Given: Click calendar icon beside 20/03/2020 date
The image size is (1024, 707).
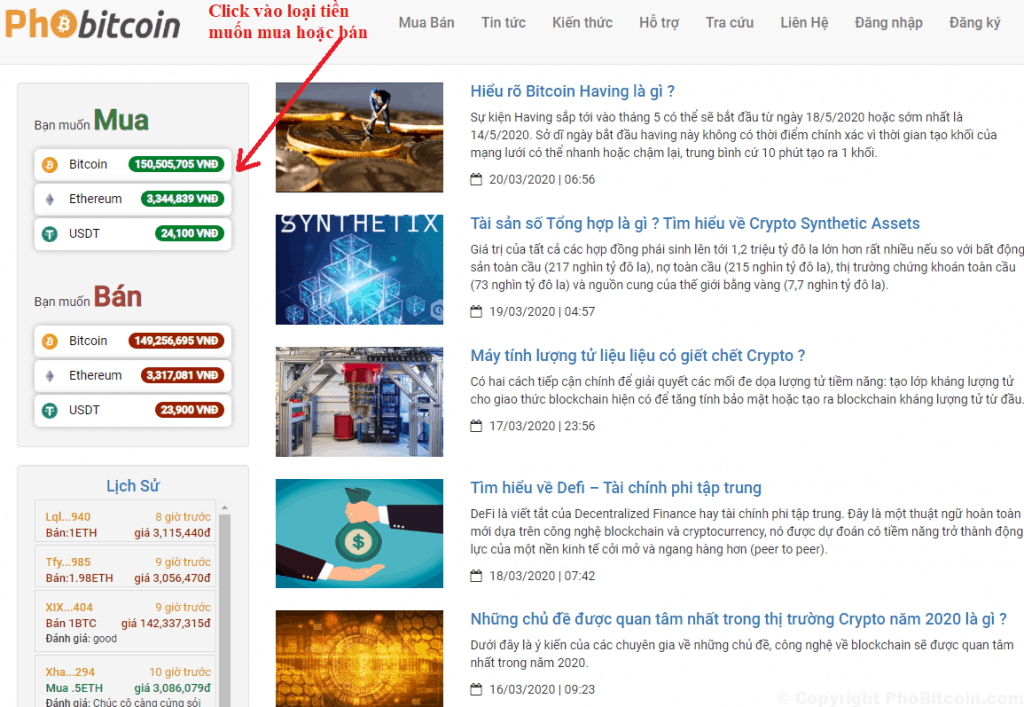Looking at the screenshot, I should 476,180.
